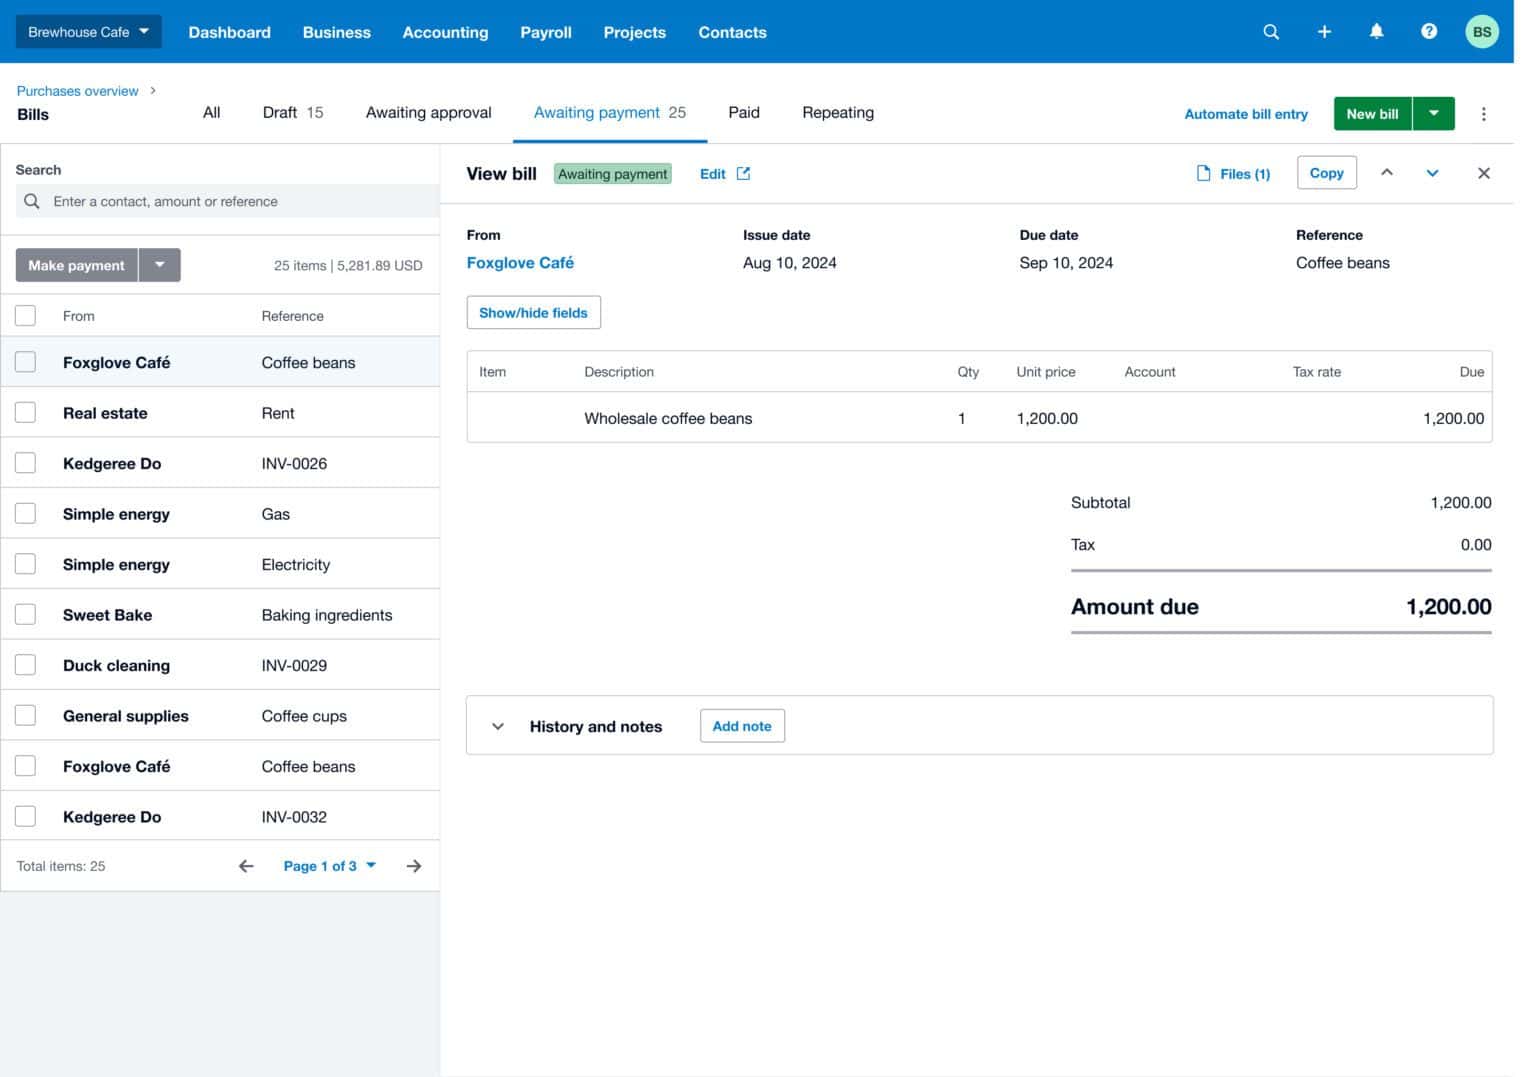Viewport: 1536px width, 1077px height.
Task: Collapse the History and notes section
Action: [497, 726]
